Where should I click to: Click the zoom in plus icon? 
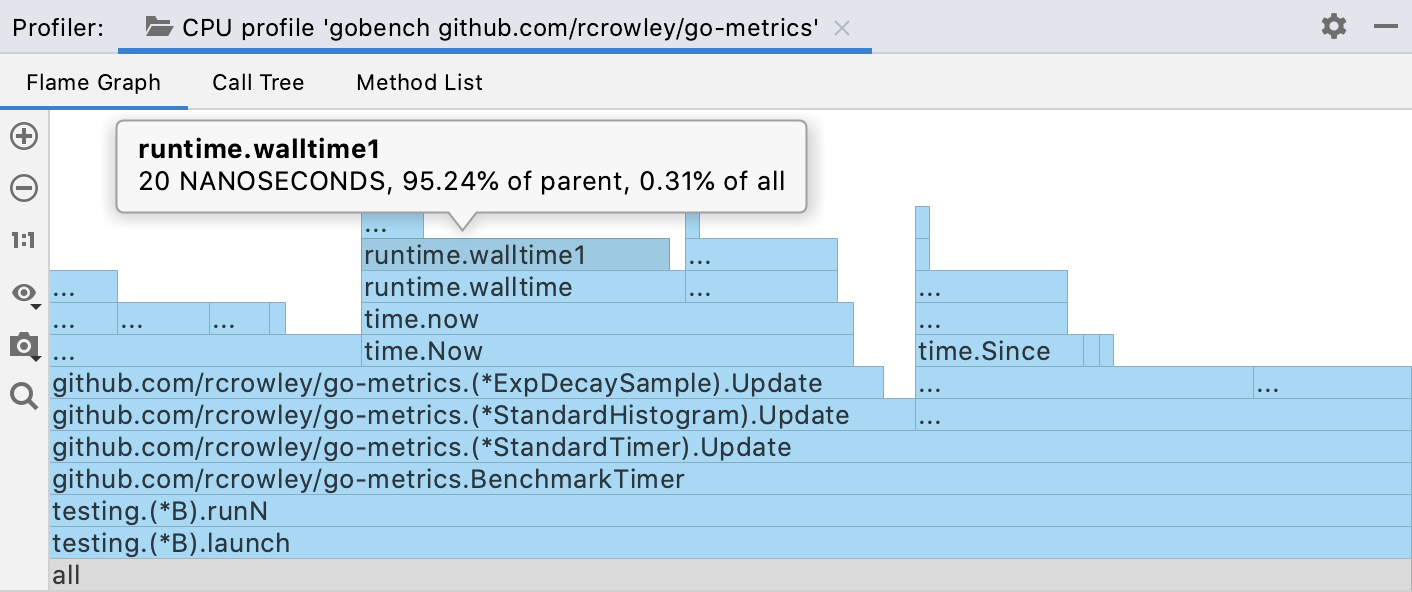pyautogui.click(x=24, y=136)
